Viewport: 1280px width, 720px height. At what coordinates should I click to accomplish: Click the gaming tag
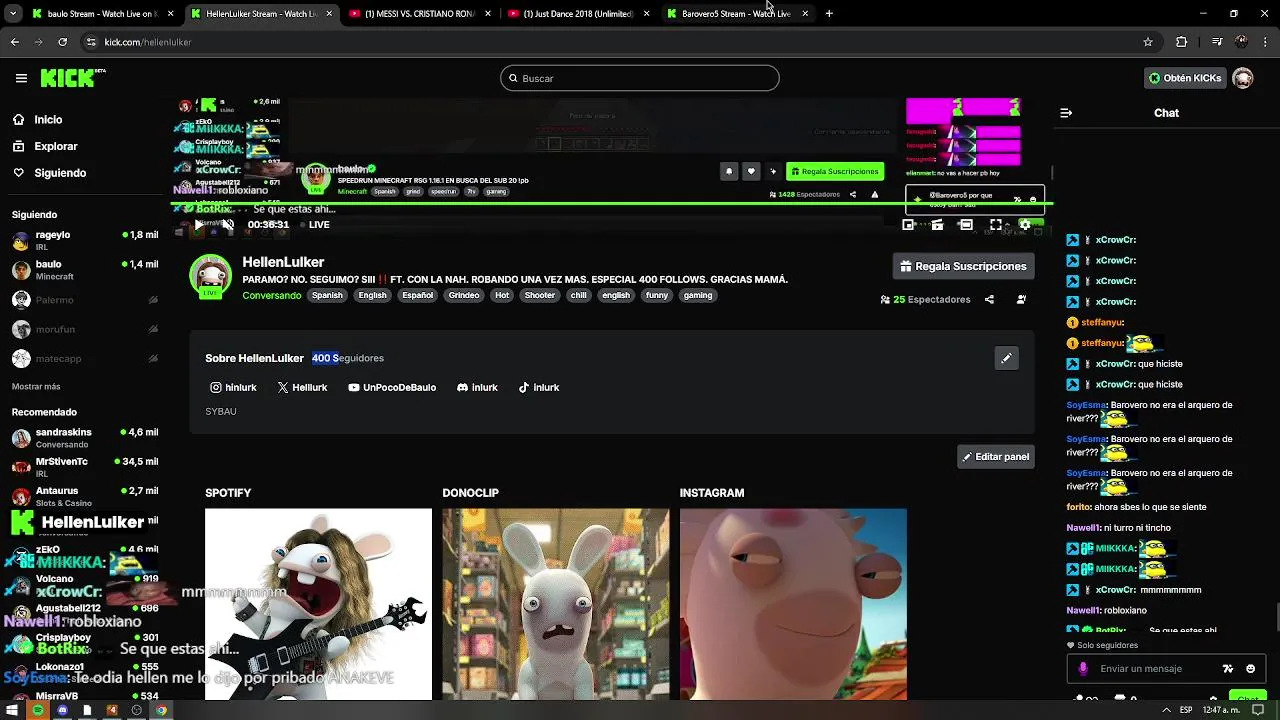pyautogui.click(x=698, y=295)
